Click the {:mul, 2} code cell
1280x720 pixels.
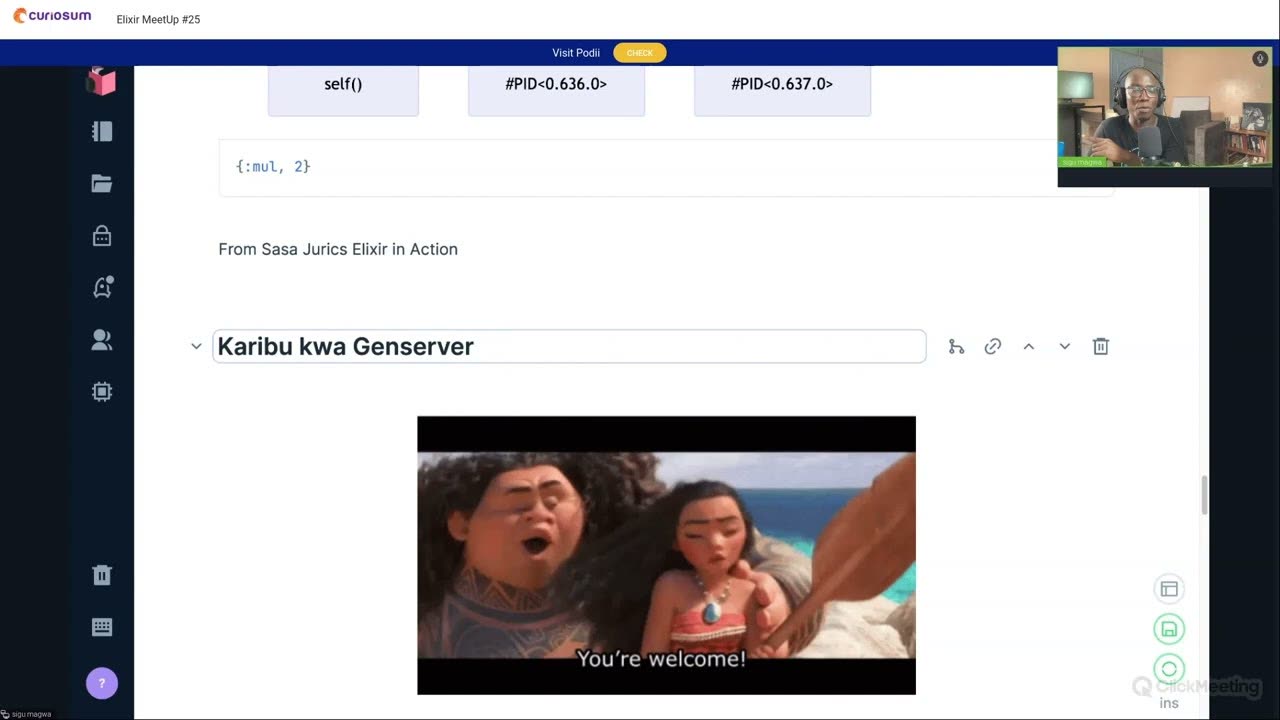click(665, 167)
